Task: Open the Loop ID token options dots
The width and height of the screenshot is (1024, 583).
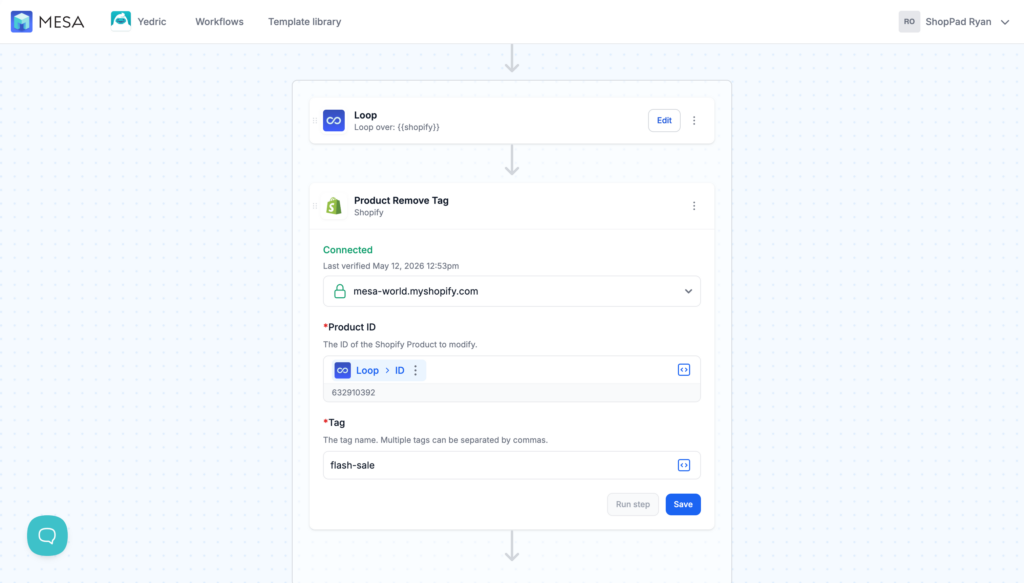Action: pyautogui.click(x=415, y=370)
